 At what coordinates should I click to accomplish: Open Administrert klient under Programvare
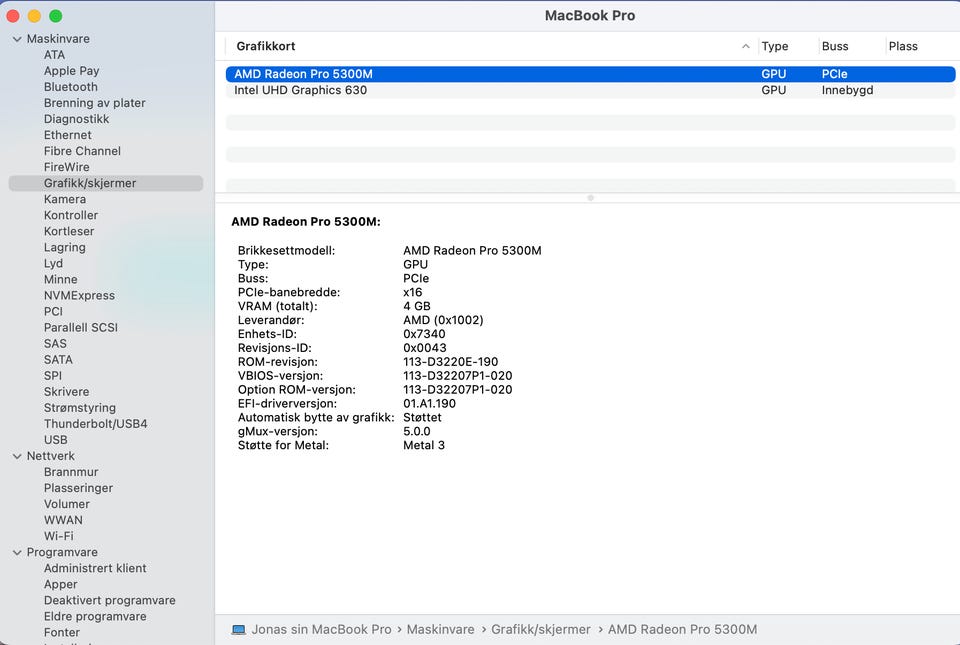point(95,568)
